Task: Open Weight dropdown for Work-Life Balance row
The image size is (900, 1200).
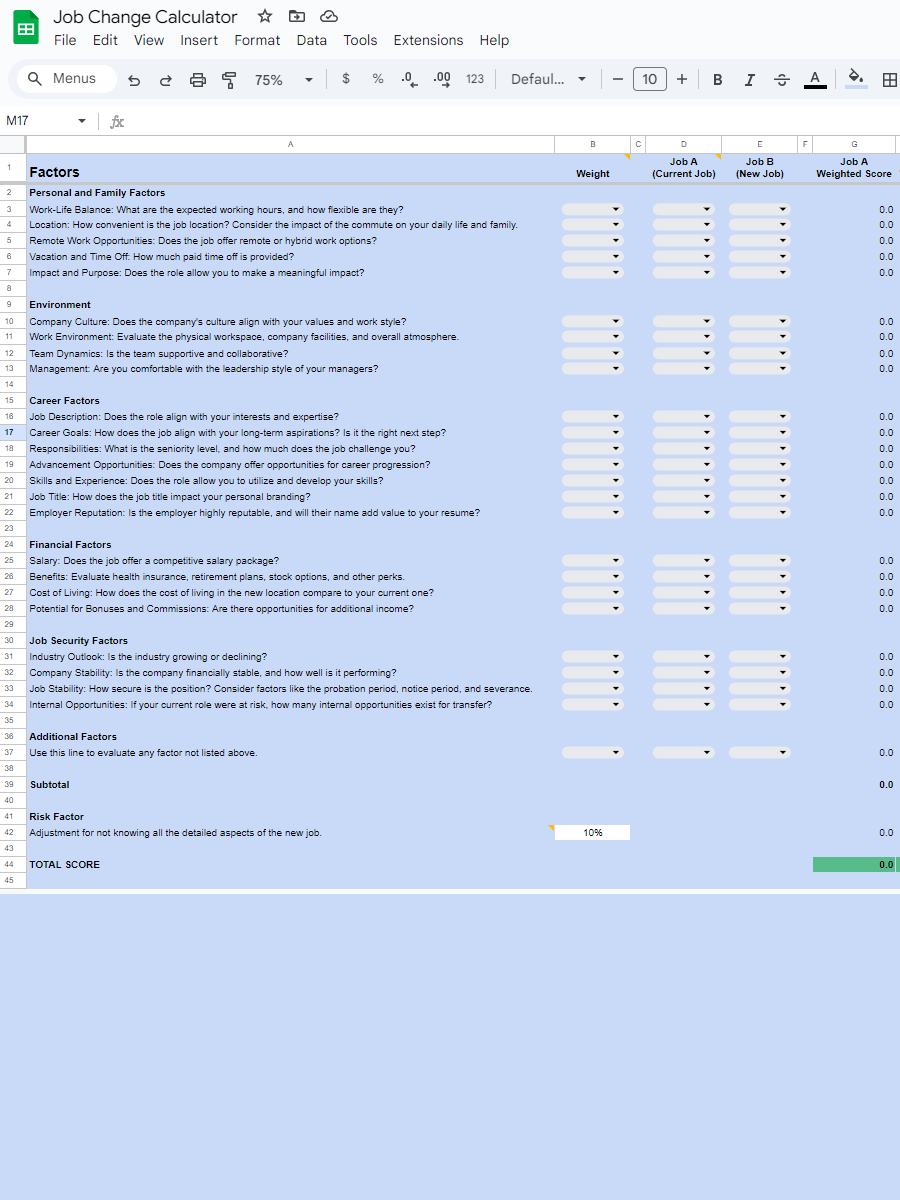Action: (x=592, y=209)
